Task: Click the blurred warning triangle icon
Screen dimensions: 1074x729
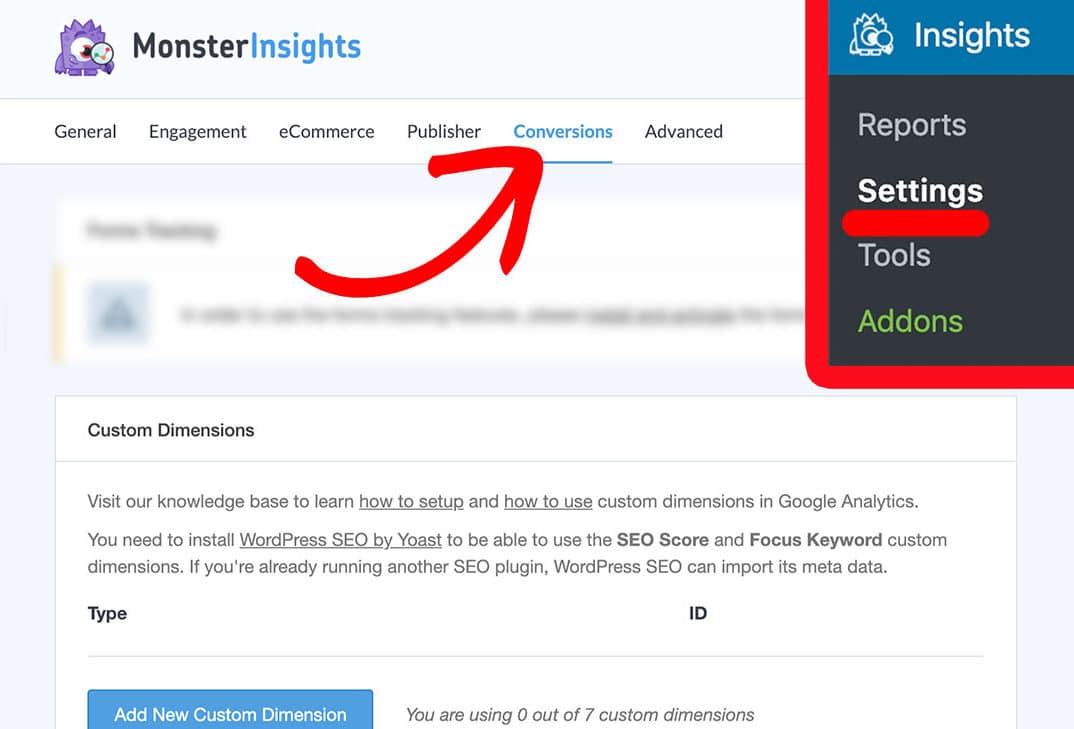Action: [x=118, y=314]
